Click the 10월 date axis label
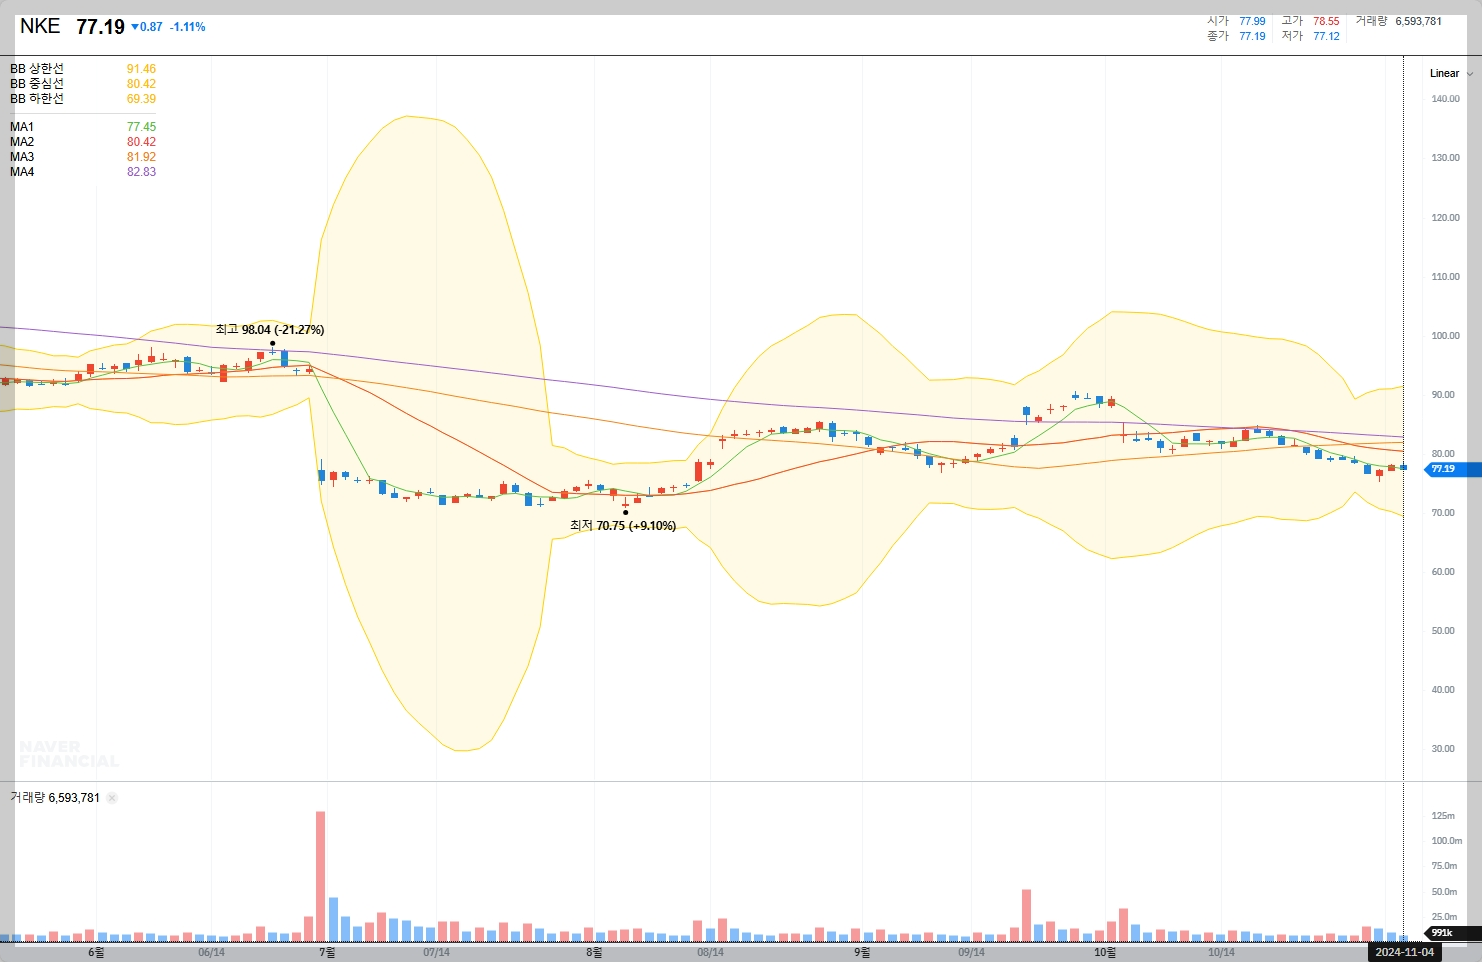The image size is (1482, 962). pyautogui.click(x=1105, y=952)
